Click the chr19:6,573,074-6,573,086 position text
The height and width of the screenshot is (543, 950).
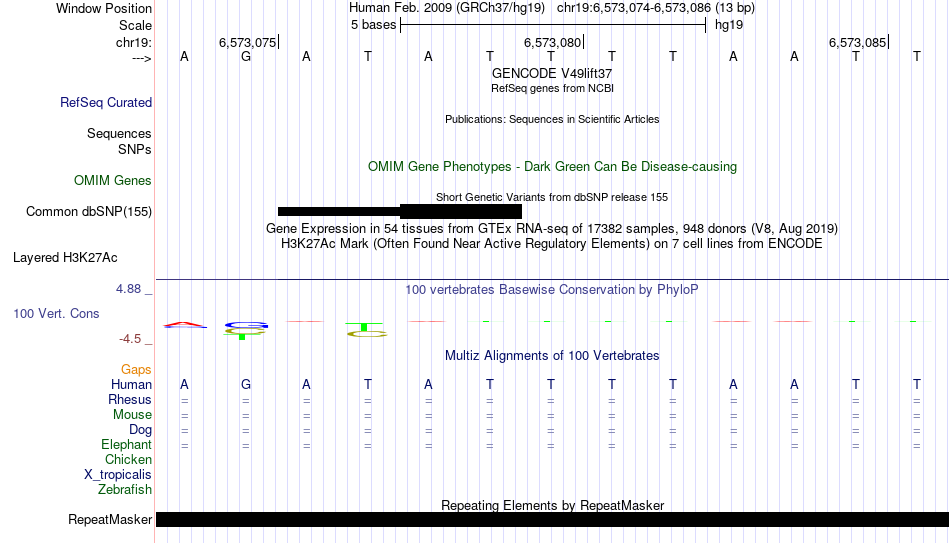(x=656, y=8)
